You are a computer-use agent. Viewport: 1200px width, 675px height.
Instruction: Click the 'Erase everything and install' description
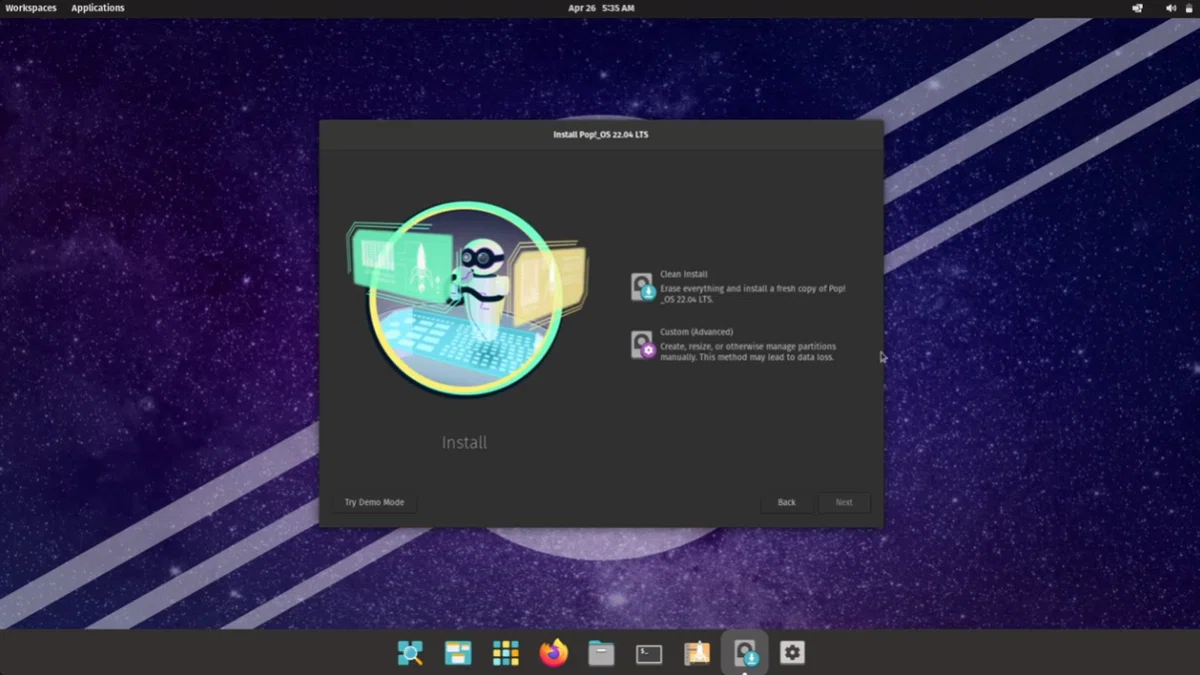click(753, 294)
